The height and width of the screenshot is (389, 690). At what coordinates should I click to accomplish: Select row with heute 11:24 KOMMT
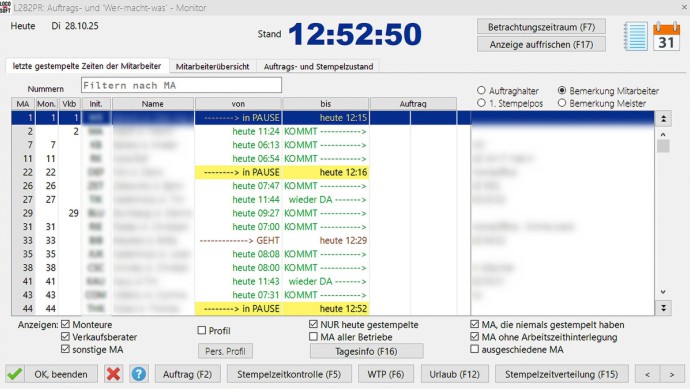click(333, 131)
